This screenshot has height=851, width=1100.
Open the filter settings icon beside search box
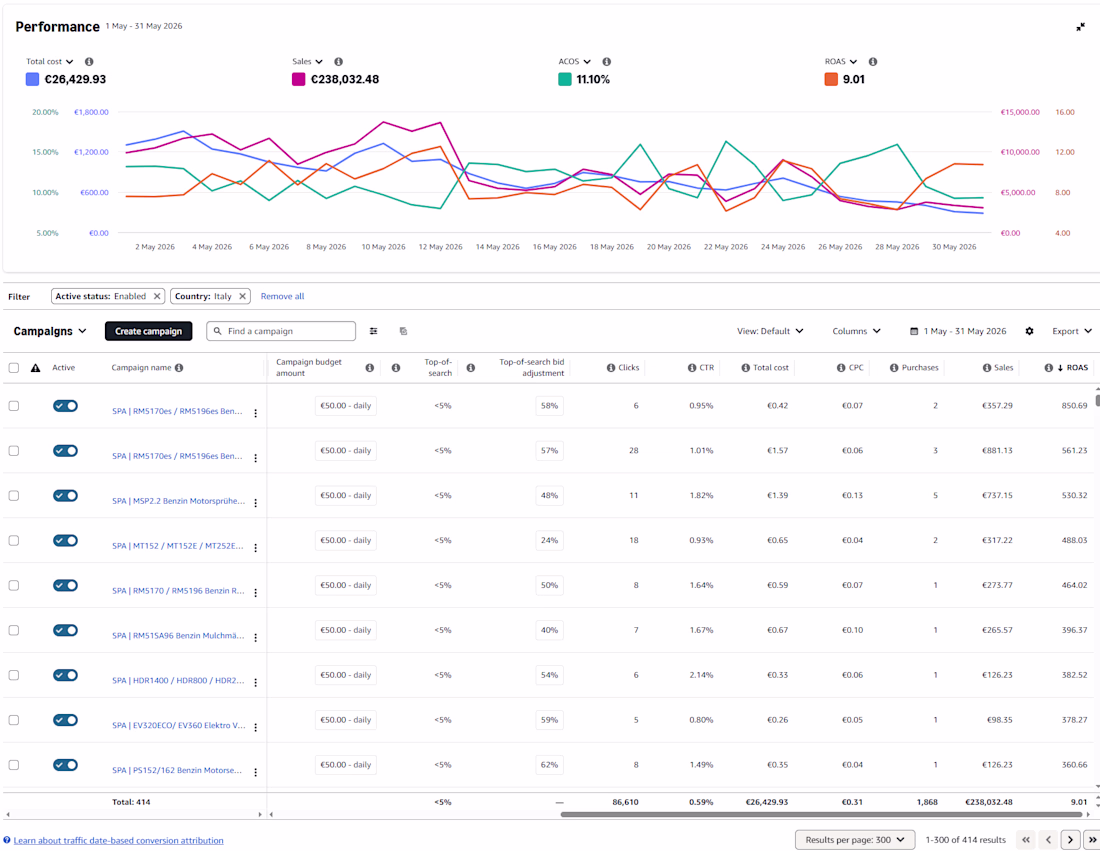[374, 331]
